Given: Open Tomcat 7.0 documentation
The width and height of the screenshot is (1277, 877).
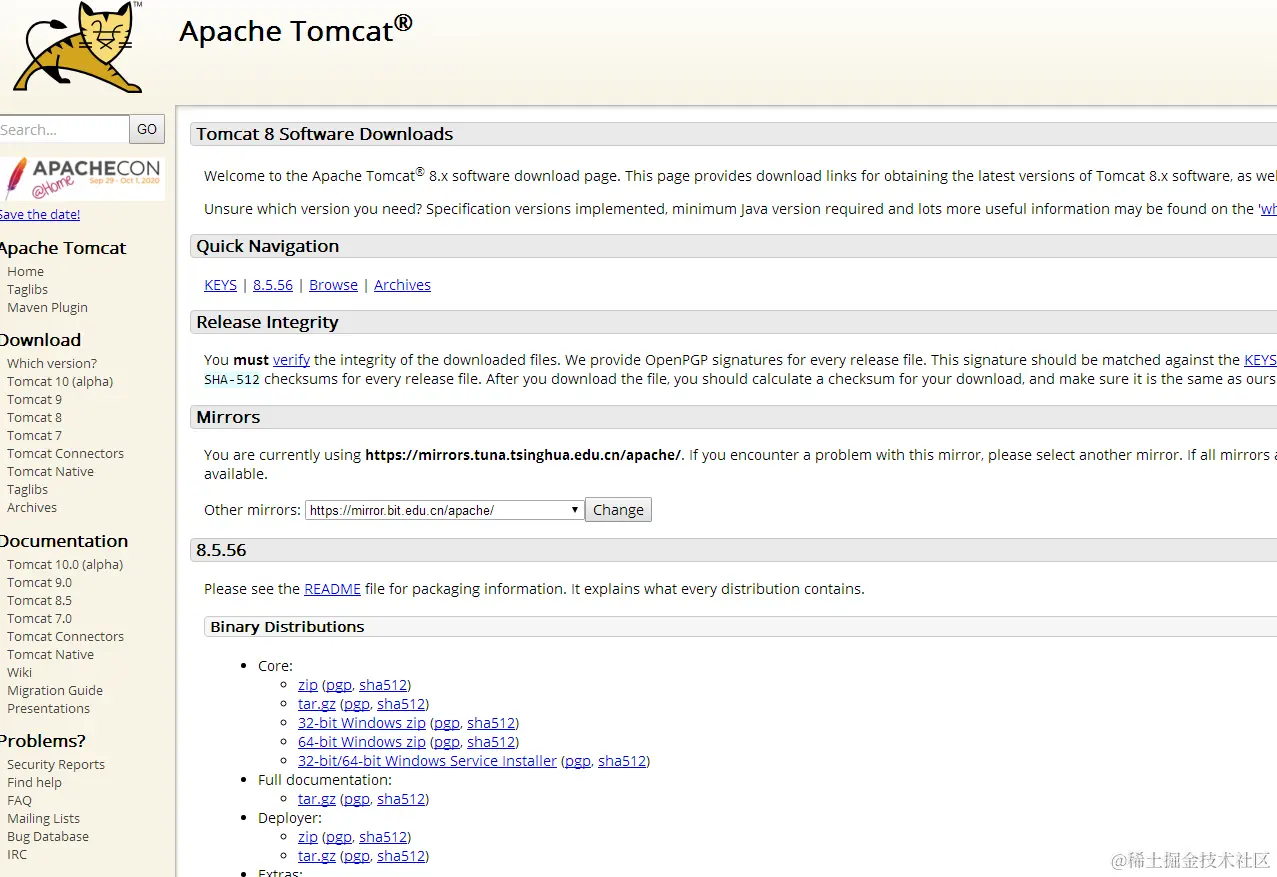Looking at the screenshot, I should [39, 618].
